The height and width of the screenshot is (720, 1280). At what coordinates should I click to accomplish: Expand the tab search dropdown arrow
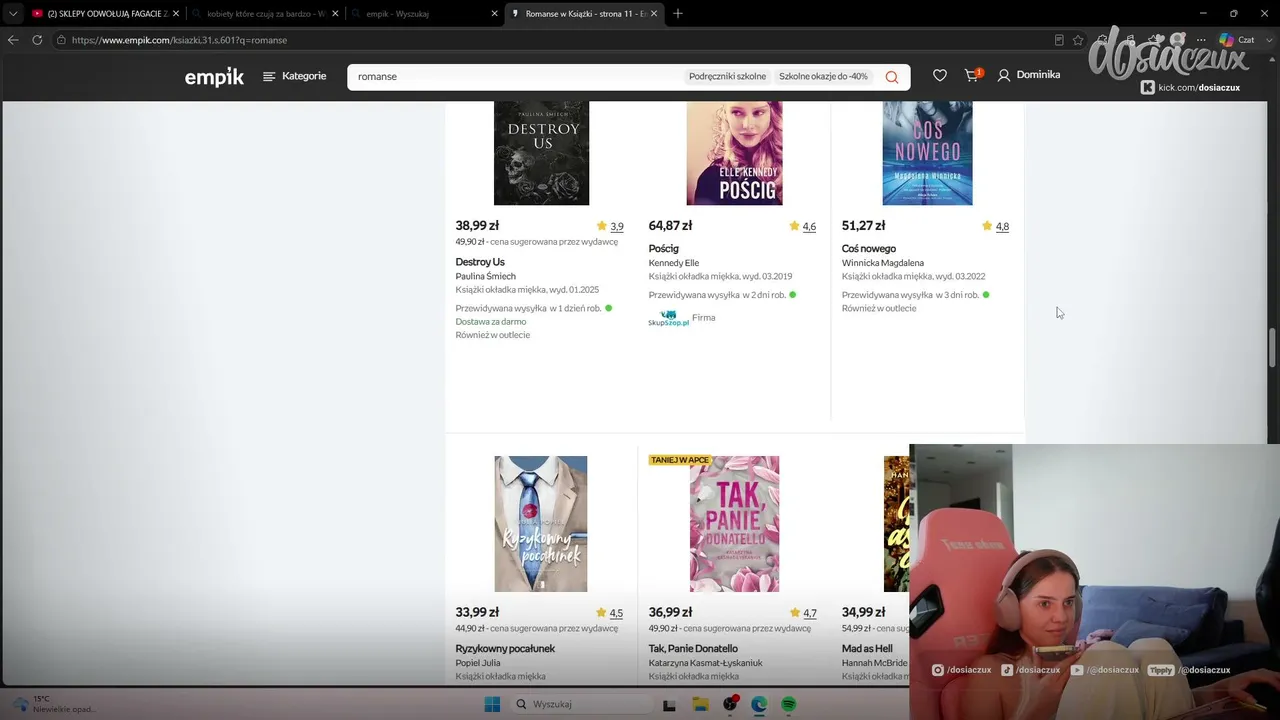(12, 13)
